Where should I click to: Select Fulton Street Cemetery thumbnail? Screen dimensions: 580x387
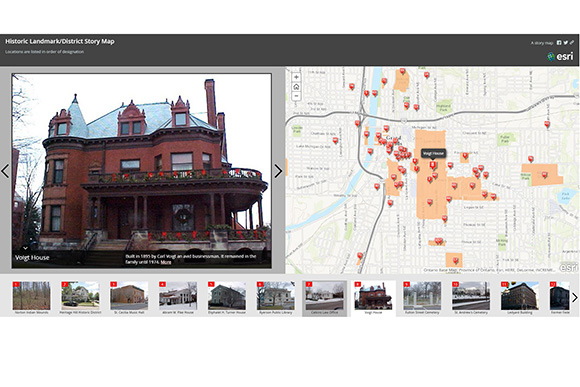pyautogui.click(x=422, y=298)
